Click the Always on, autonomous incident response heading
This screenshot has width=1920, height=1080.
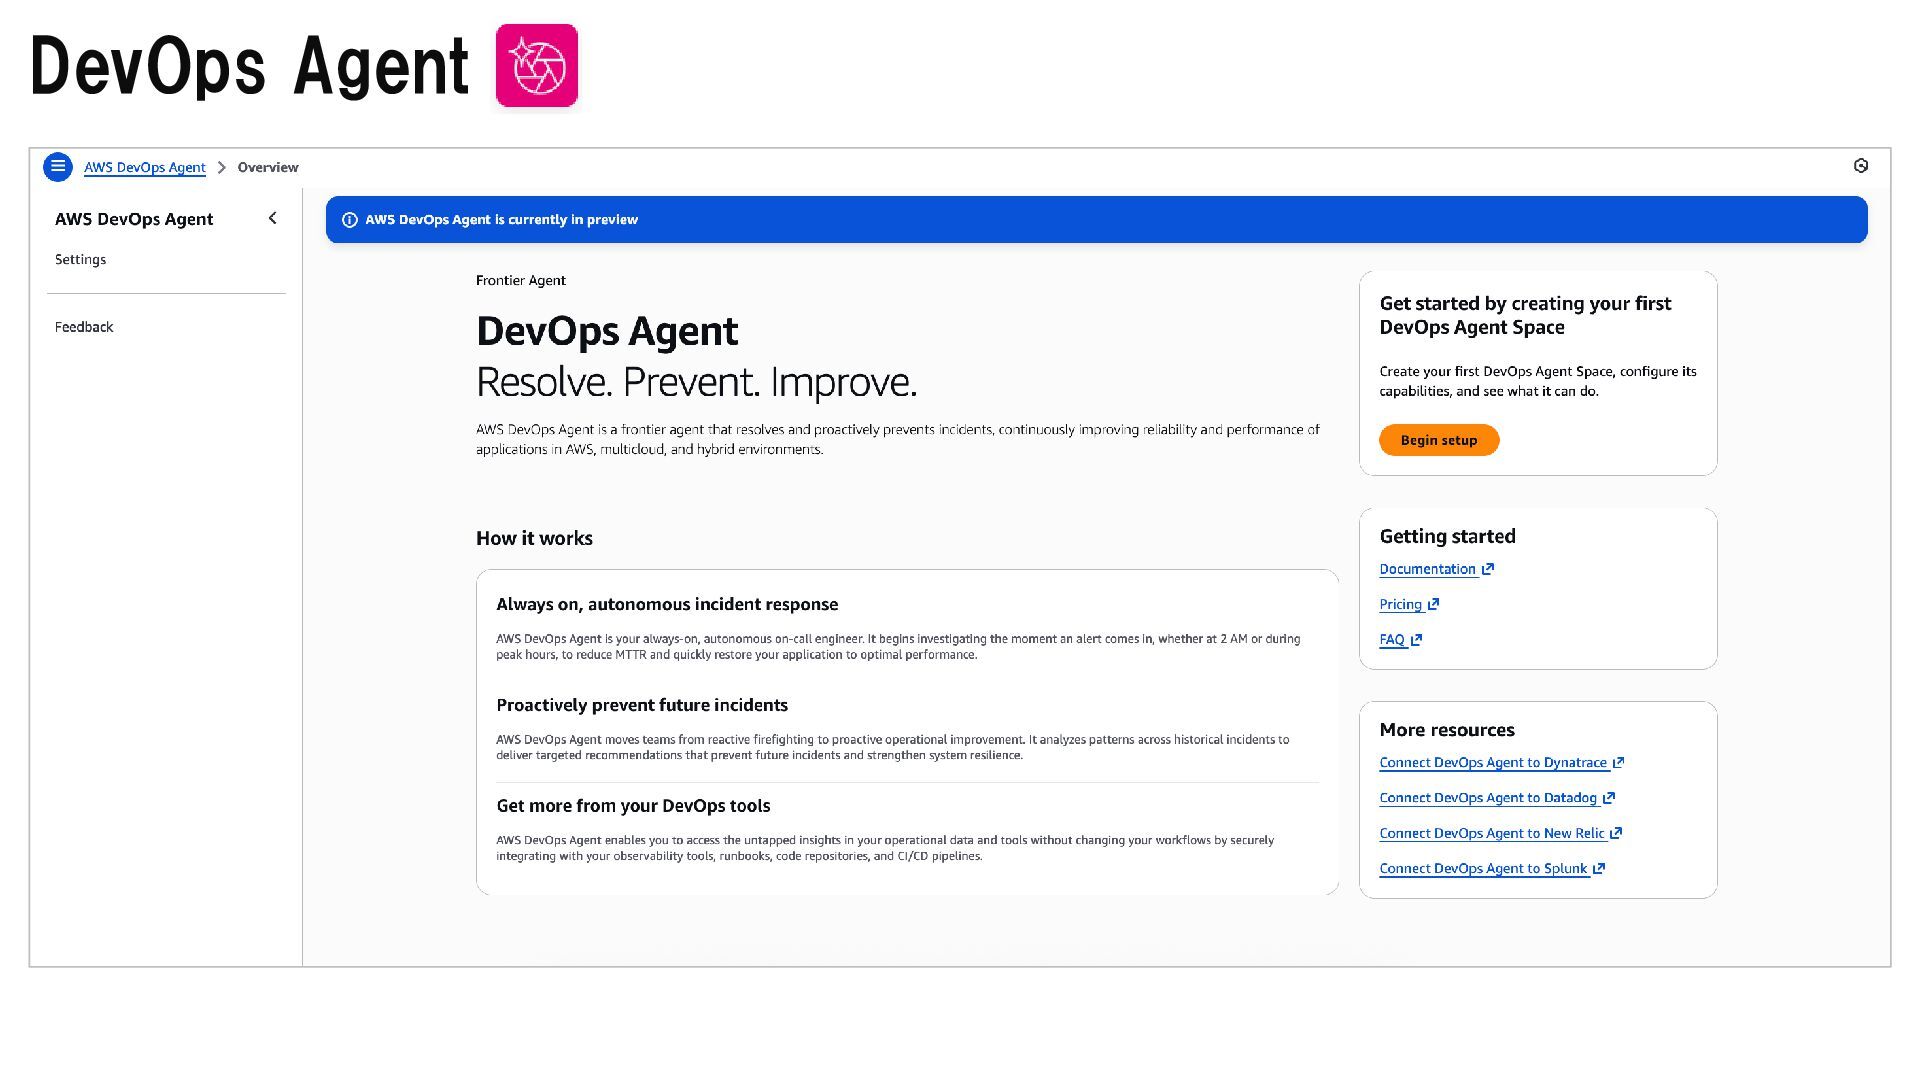[667, 604]
